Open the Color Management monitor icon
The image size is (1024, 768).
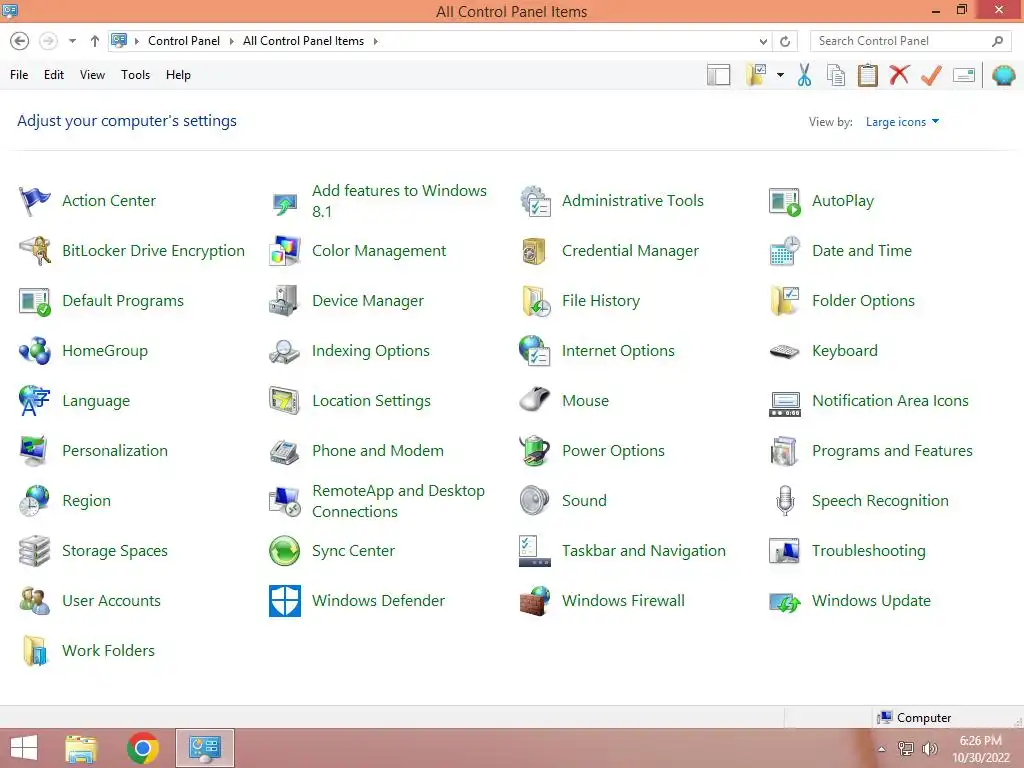[285, 251]
